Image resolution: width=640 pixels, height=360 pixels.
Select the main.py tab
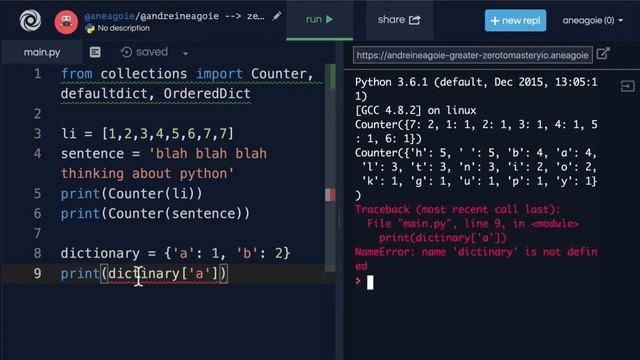coord(42,52)
